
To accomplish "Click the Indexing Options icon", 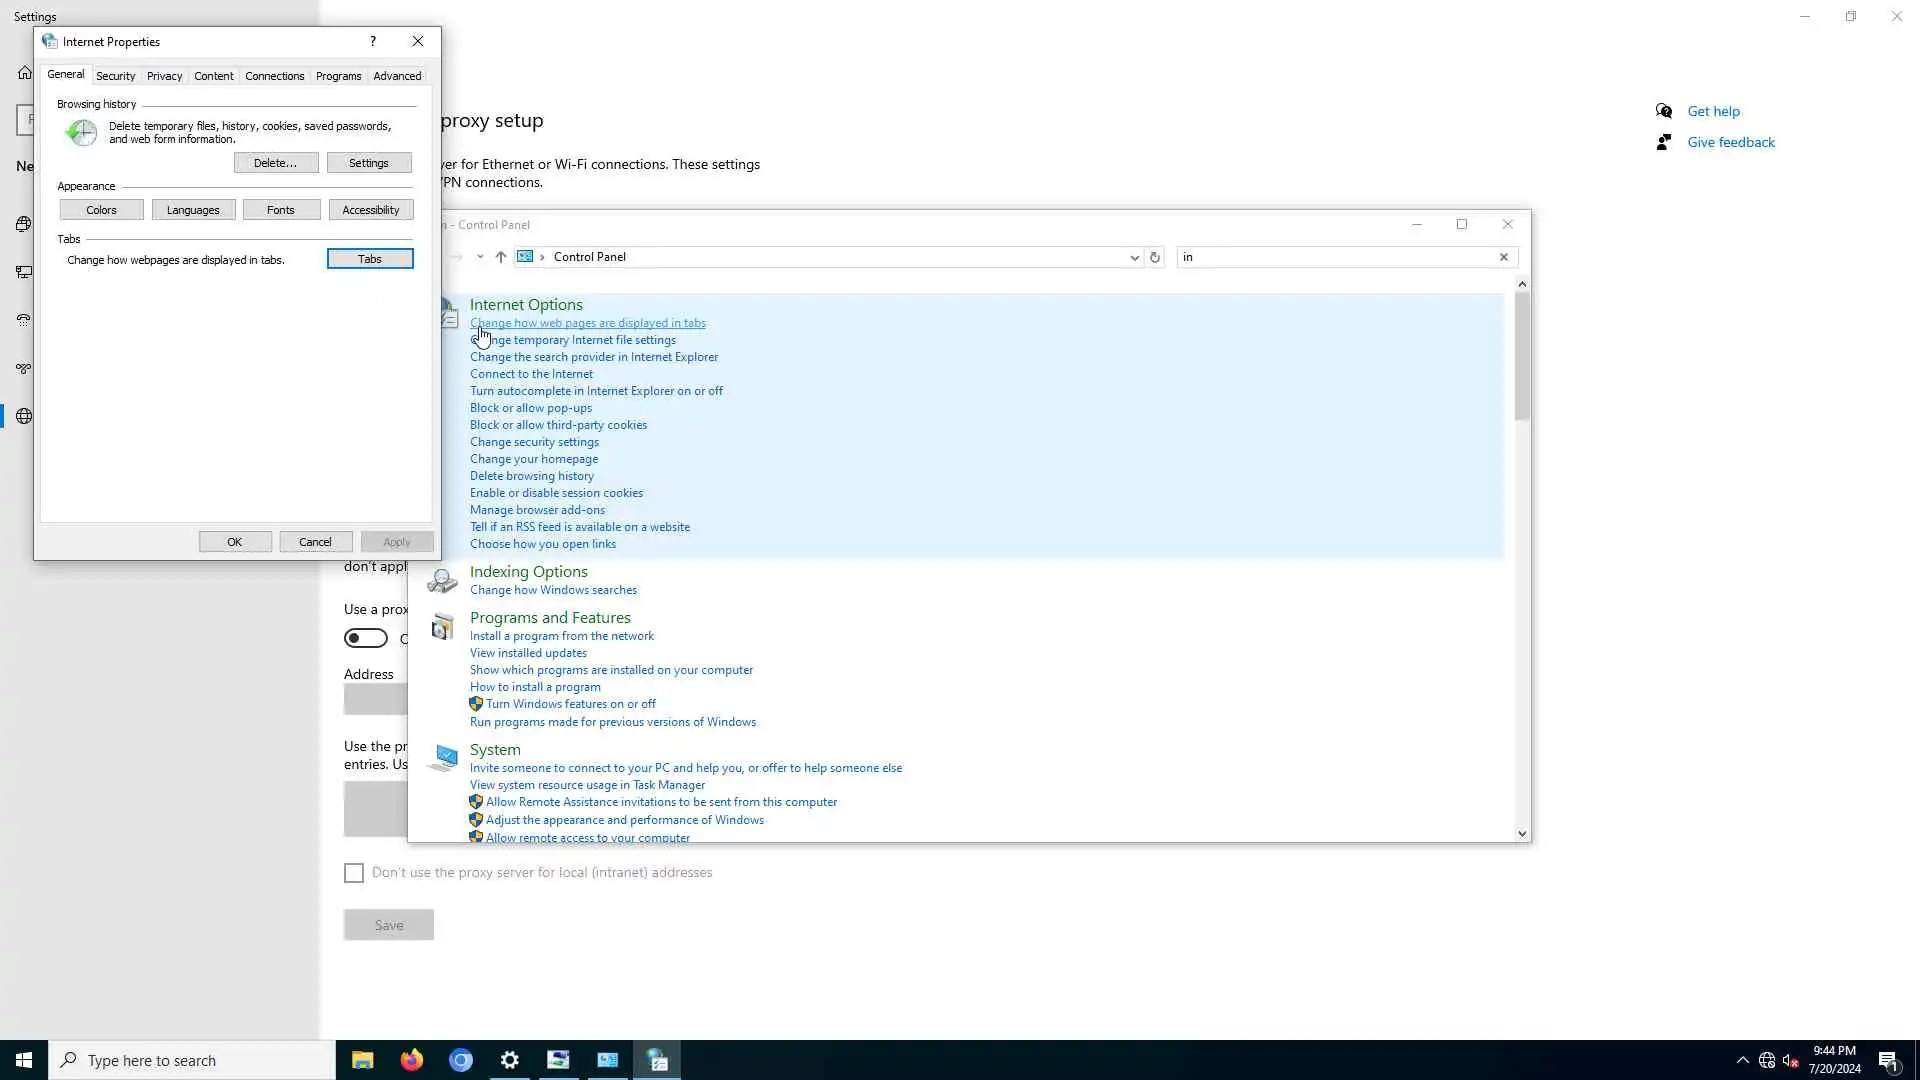I will 442,581.
